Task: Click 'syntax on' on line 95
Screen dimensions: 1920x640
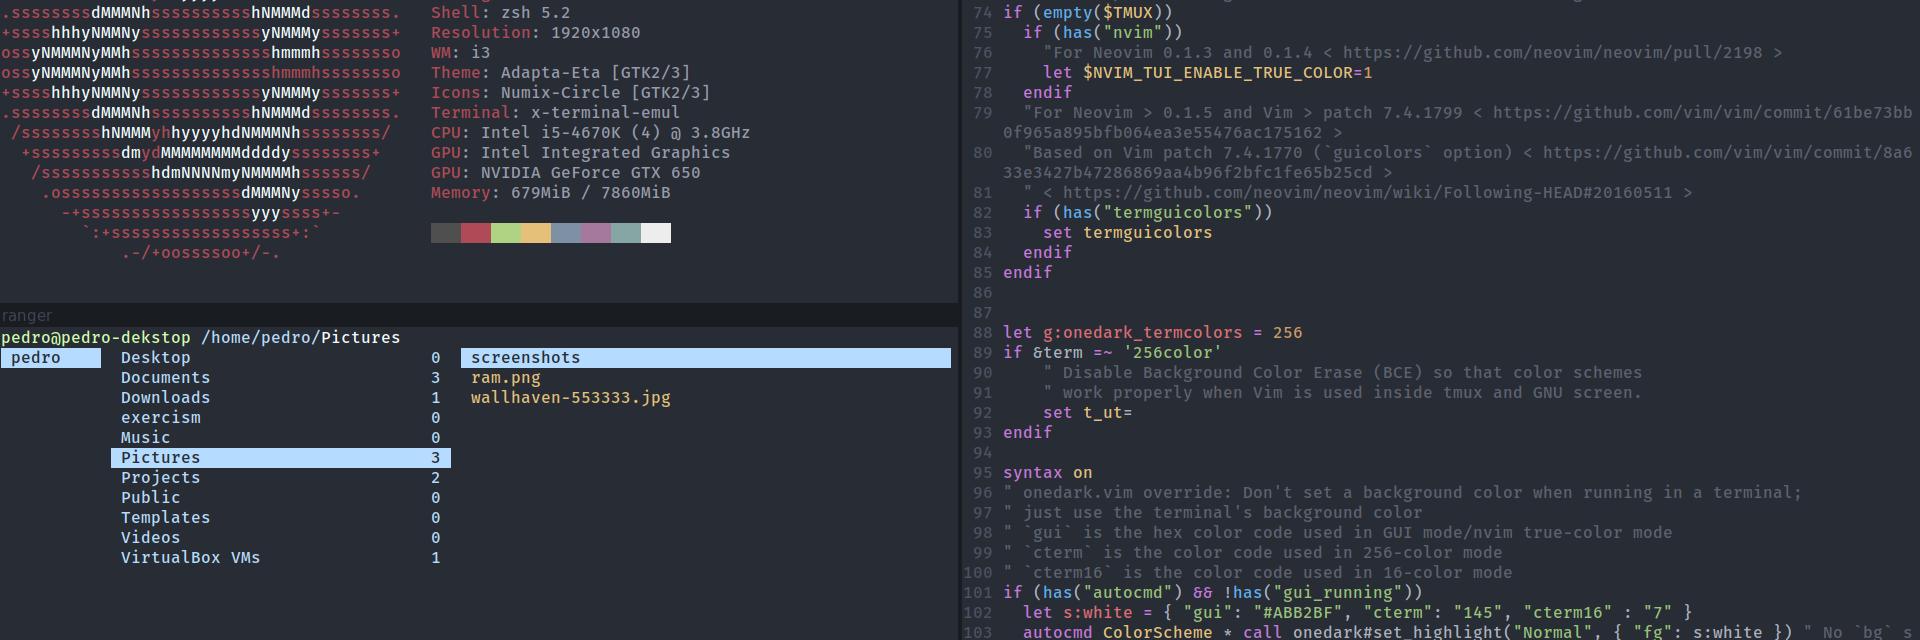Action: (x=1047, y=473)
